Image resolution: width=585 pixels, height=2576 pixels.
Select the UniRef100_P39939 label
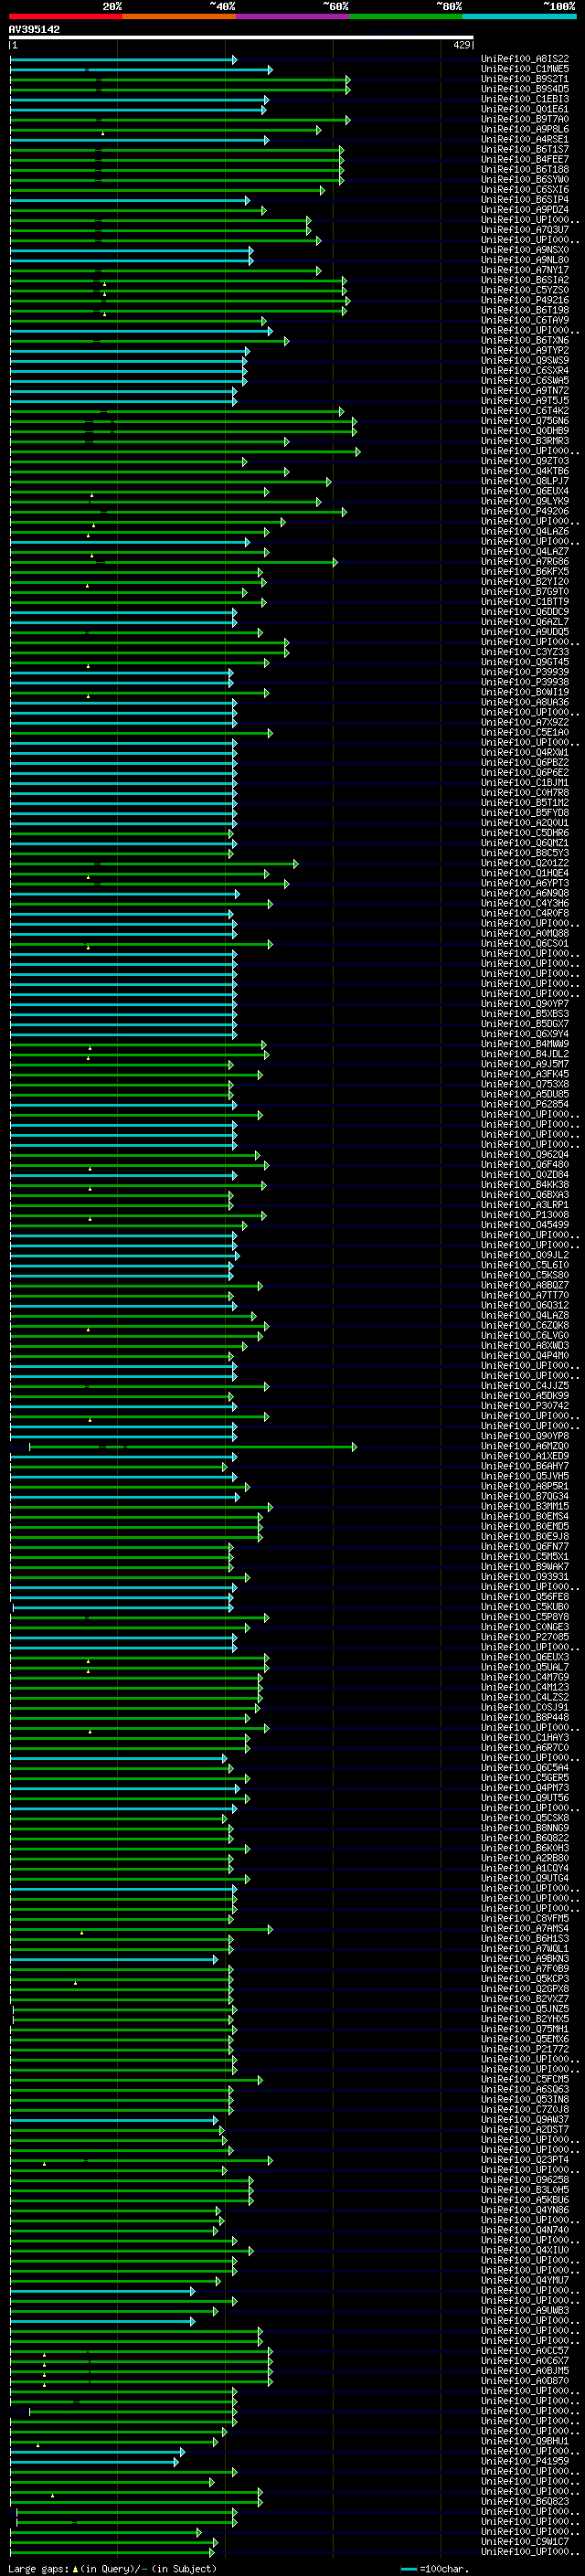click(x=525, y=672)
